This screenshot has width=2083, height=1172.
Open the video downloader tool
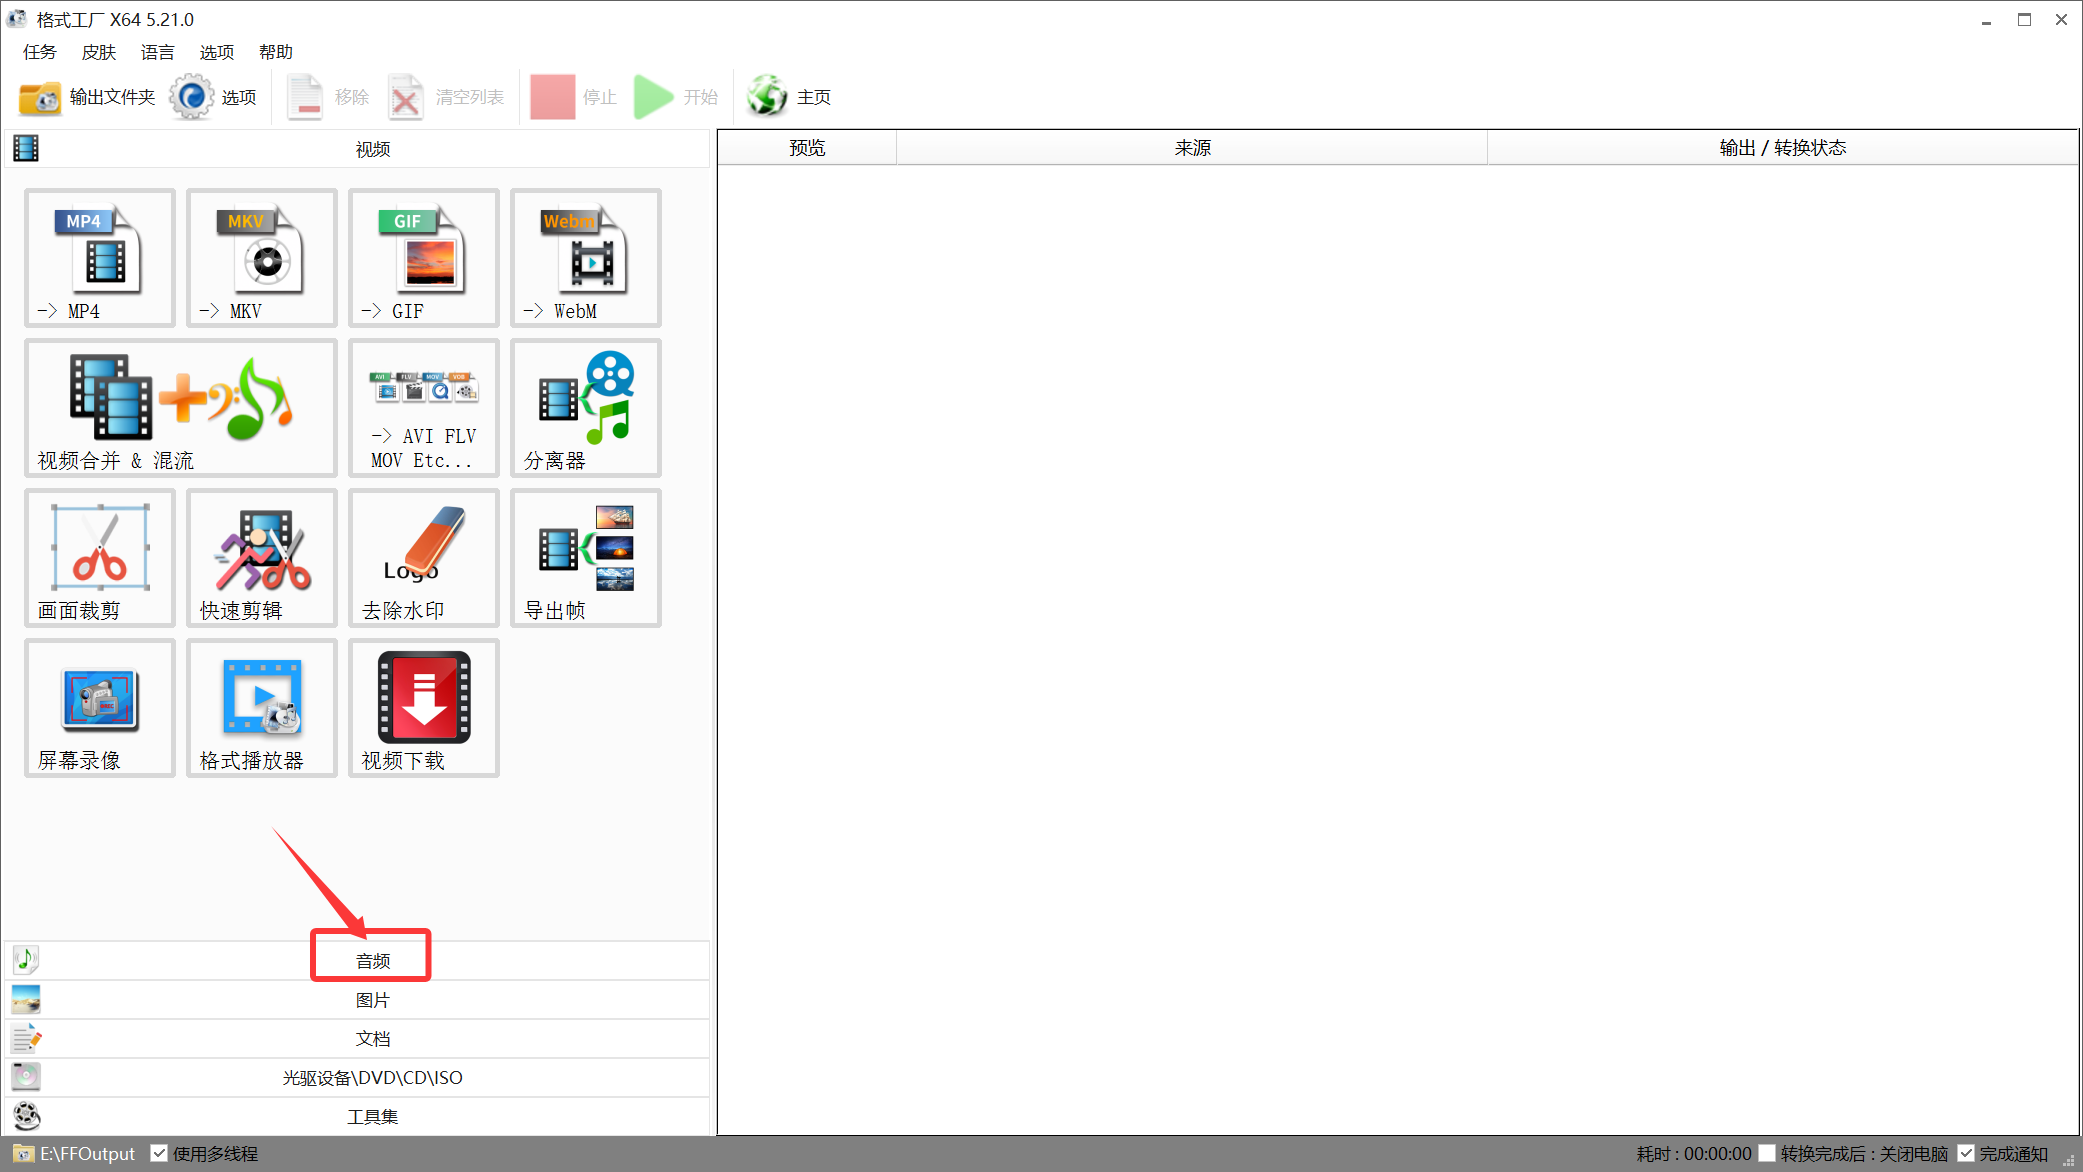point(423,708)
